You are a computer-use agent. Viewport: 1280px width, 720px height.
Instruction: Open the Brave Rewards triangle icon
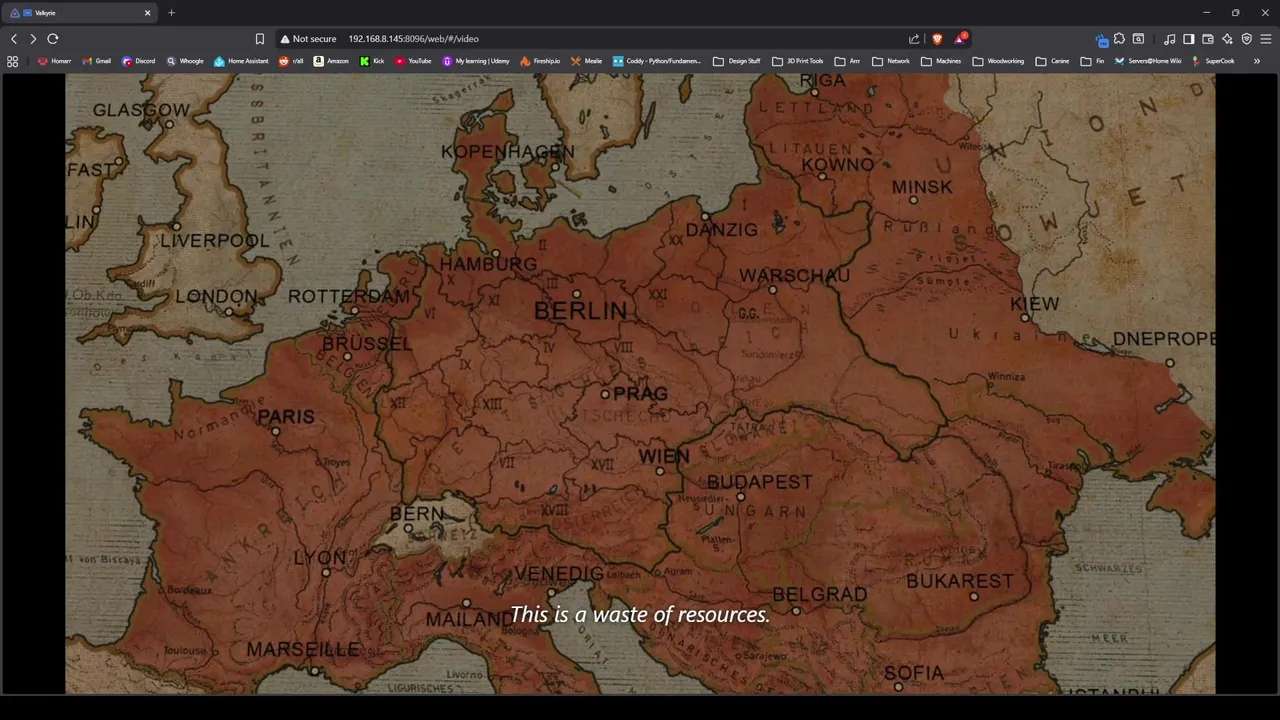960,39
